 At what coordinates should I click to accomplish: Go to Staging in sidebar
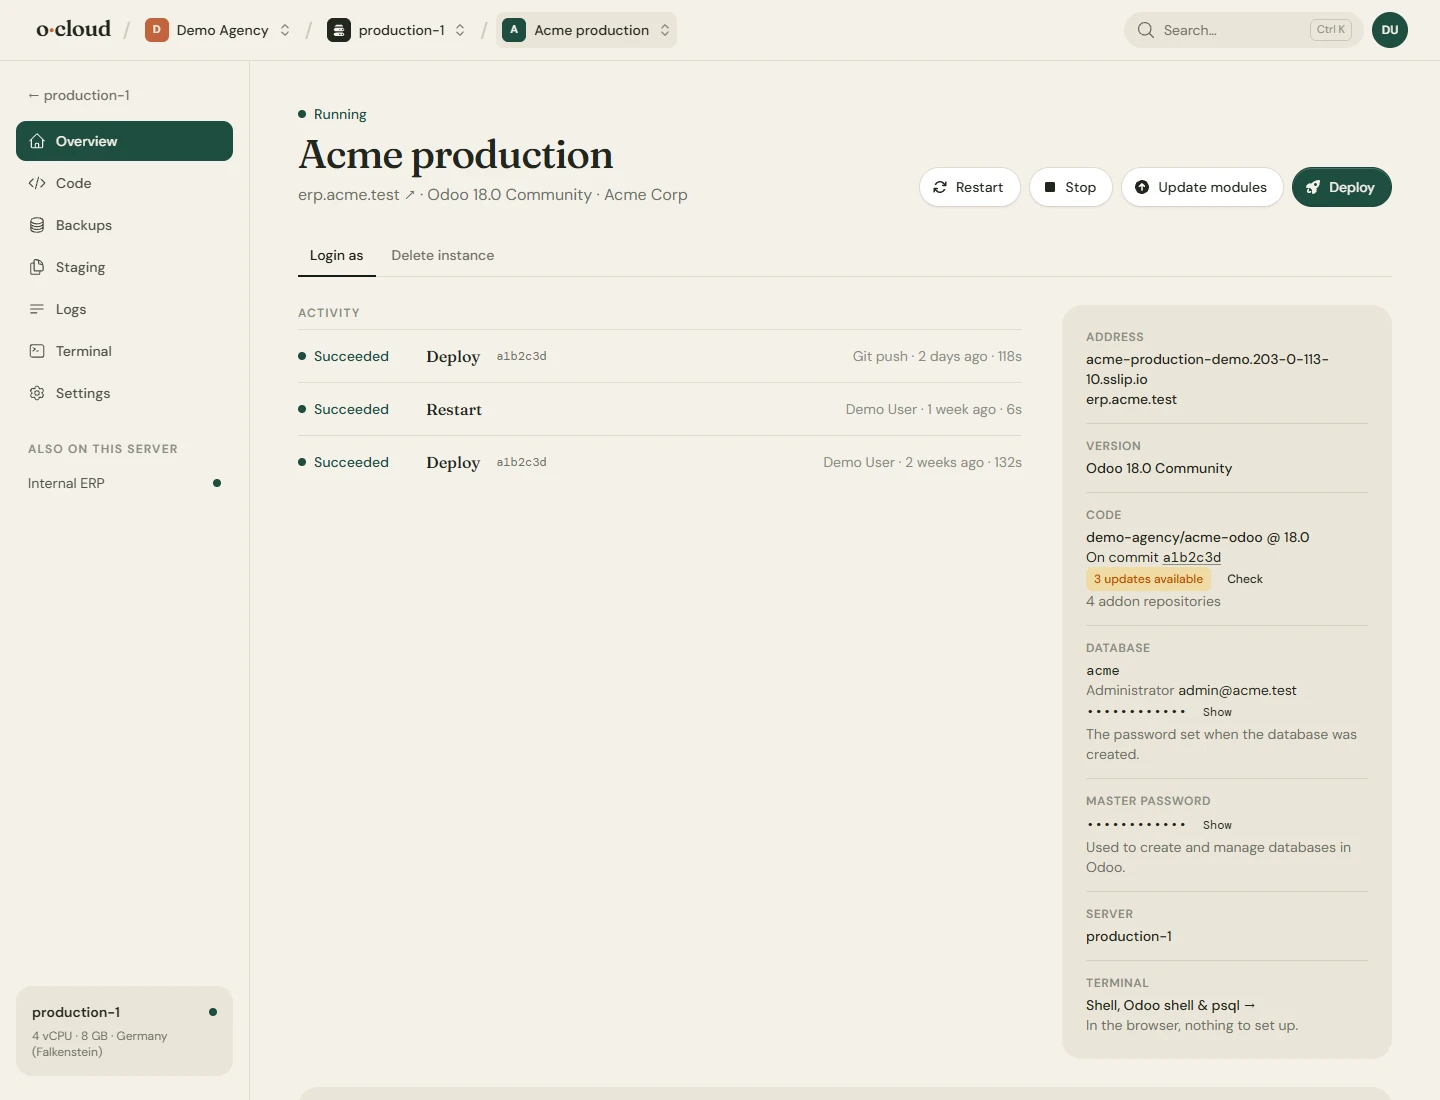[x=124, y=267]
